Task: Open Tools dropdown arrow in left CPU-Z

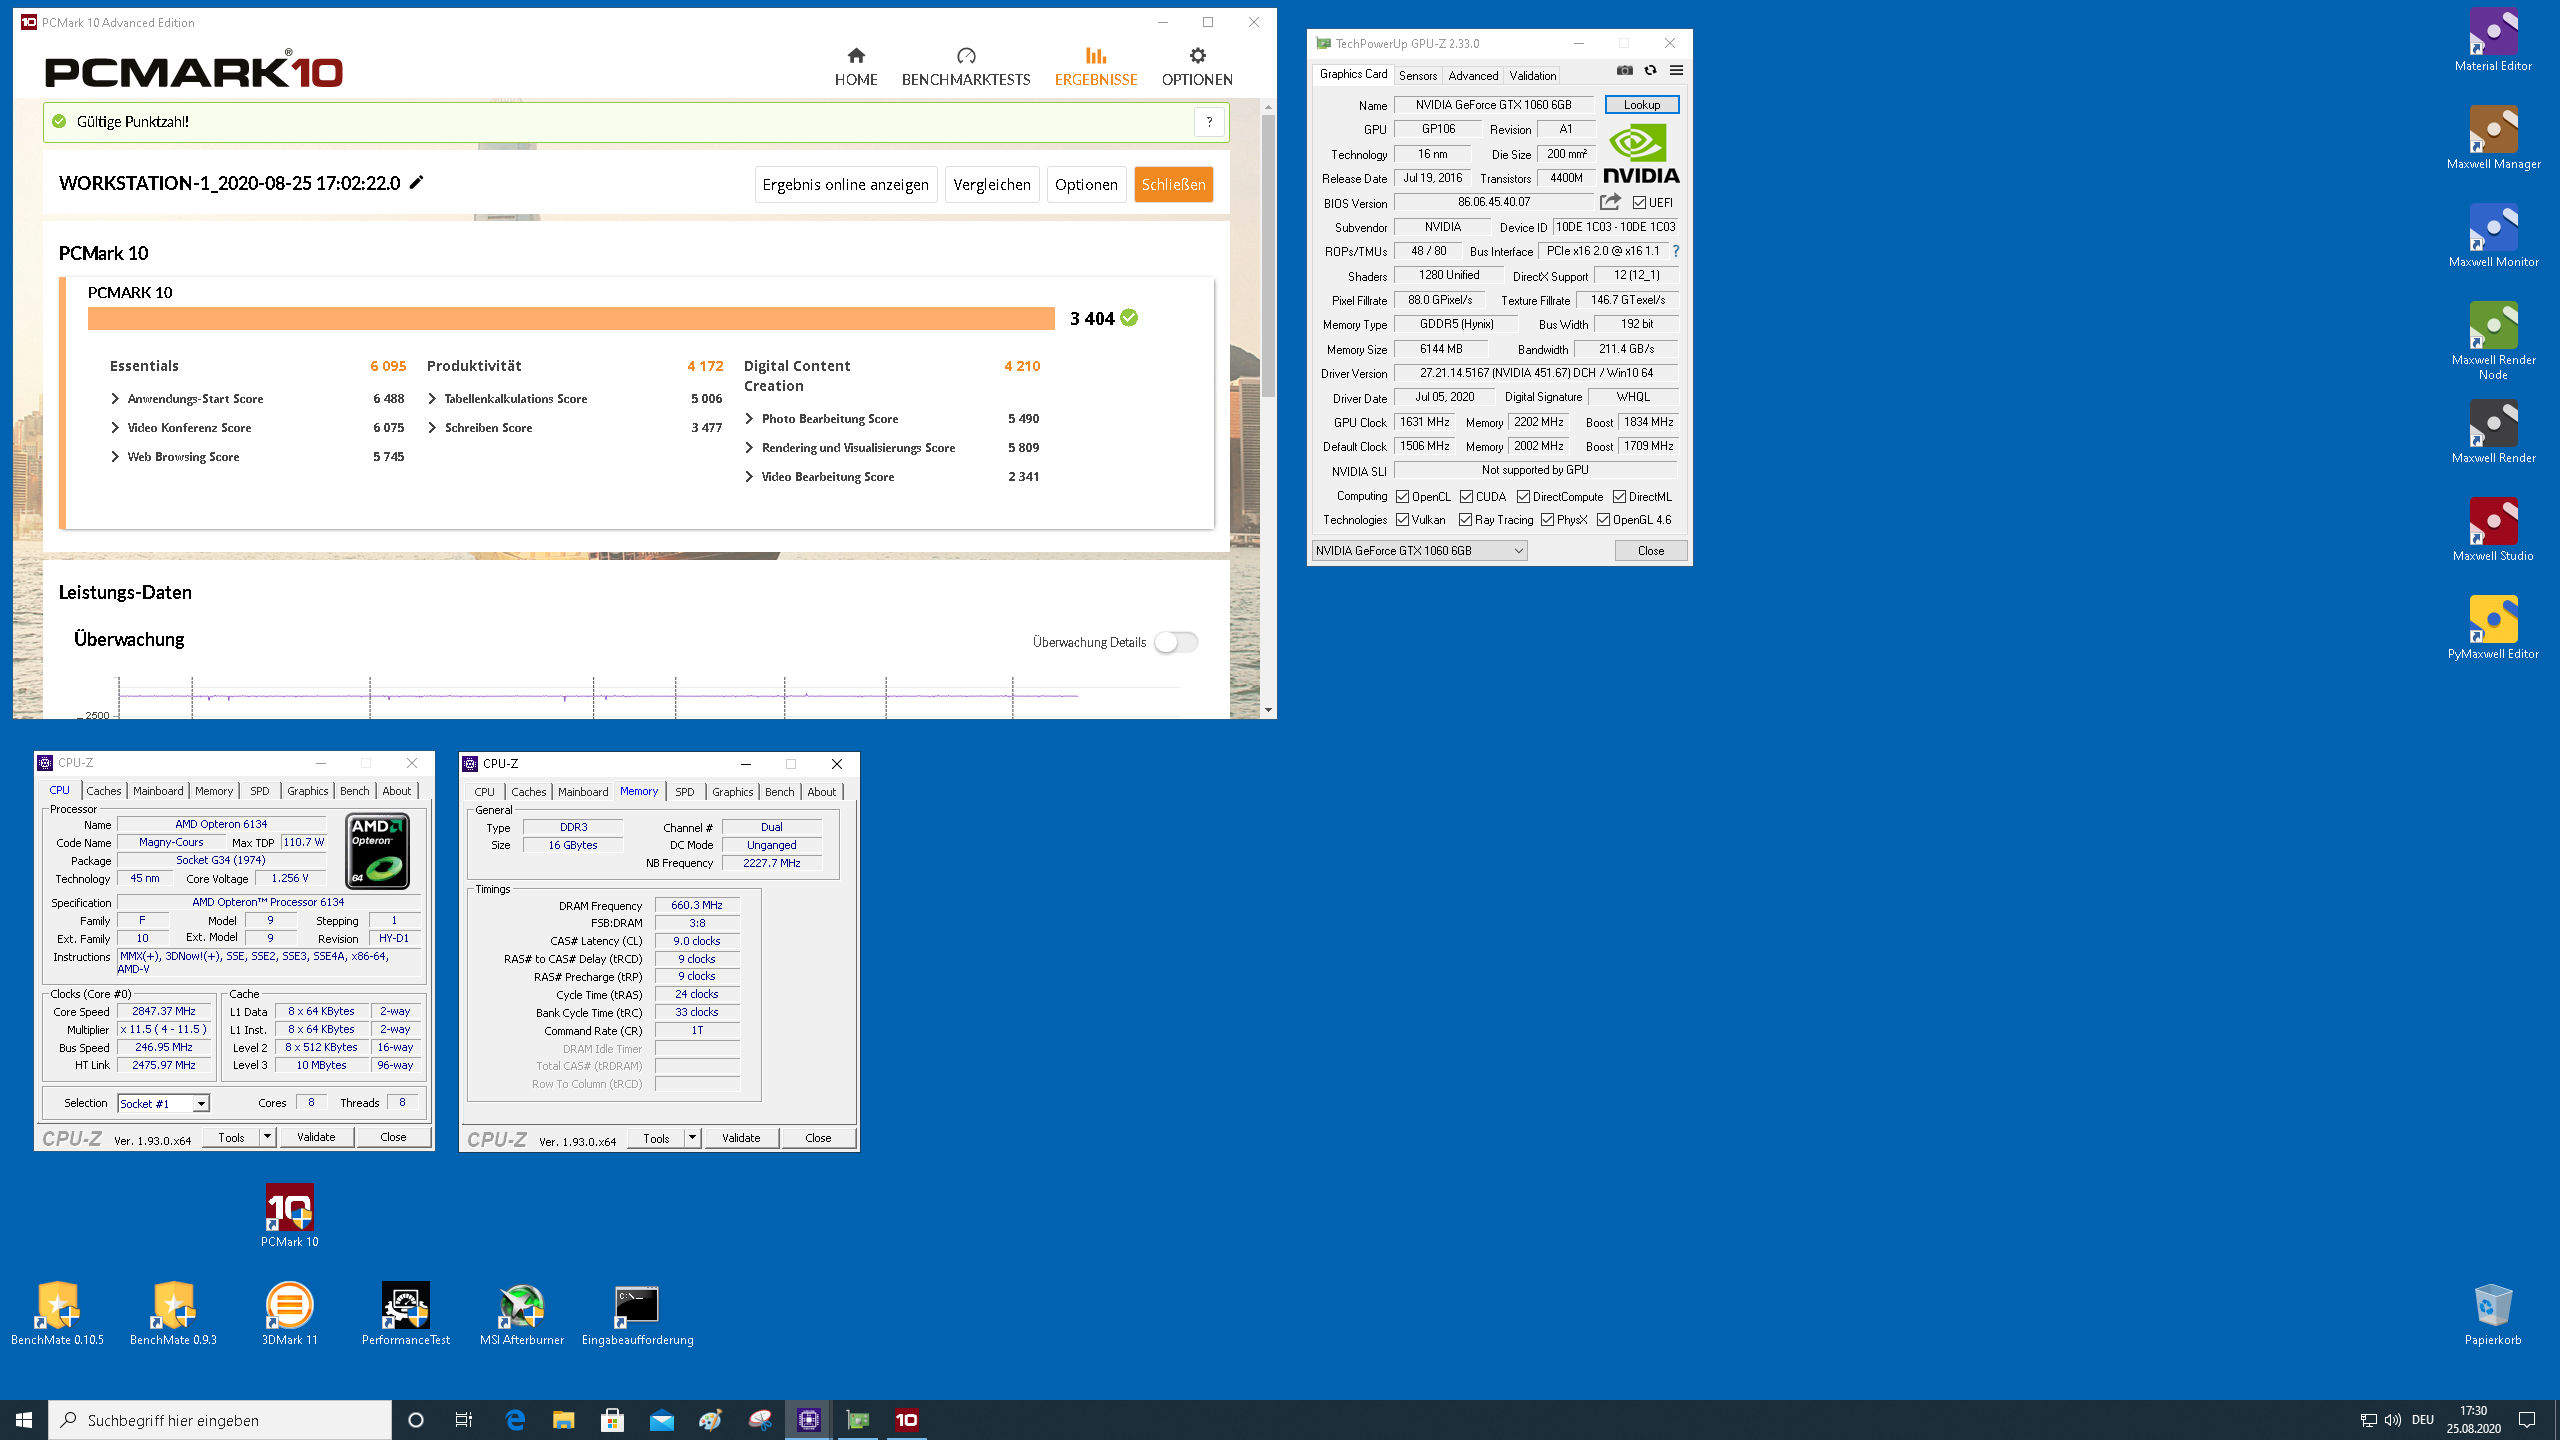Action: click(x=267, y=1137)
